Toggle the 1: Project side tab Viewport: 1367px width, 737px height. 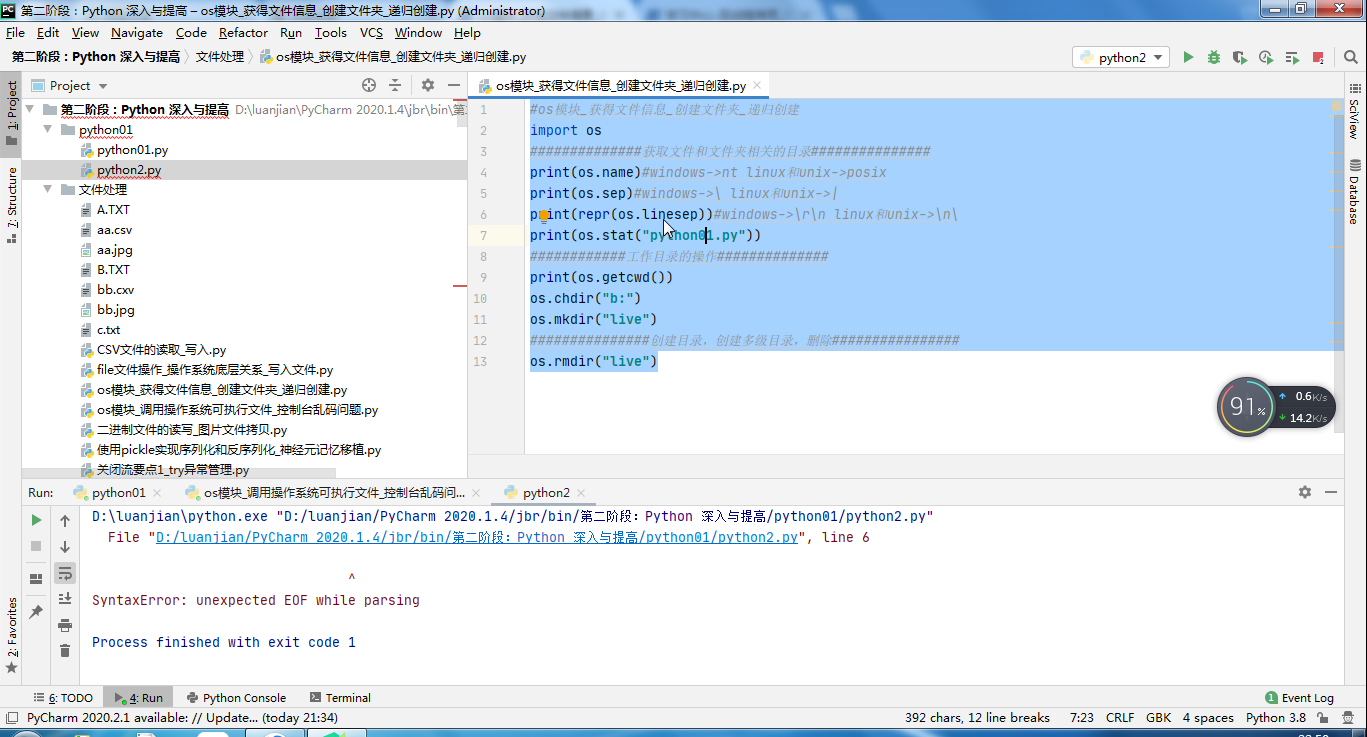coord(12,113)
